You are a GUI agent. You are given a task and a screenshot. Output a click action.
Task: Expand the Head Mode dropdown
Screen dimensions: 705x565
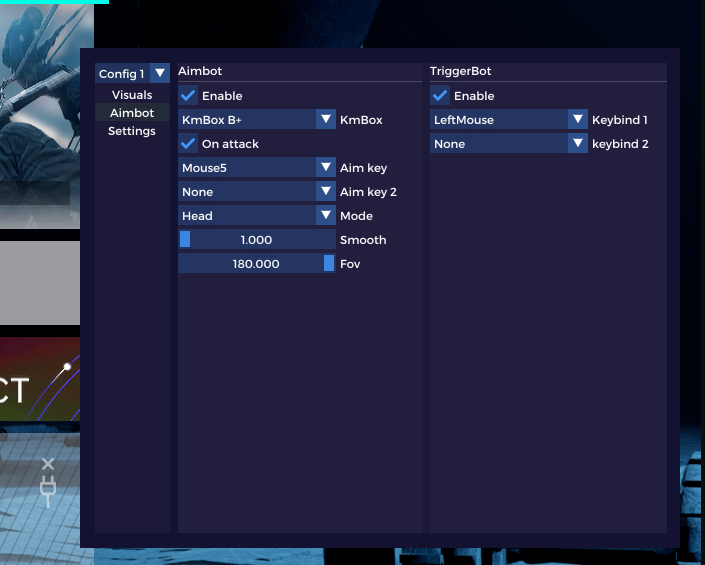[257, 216]
